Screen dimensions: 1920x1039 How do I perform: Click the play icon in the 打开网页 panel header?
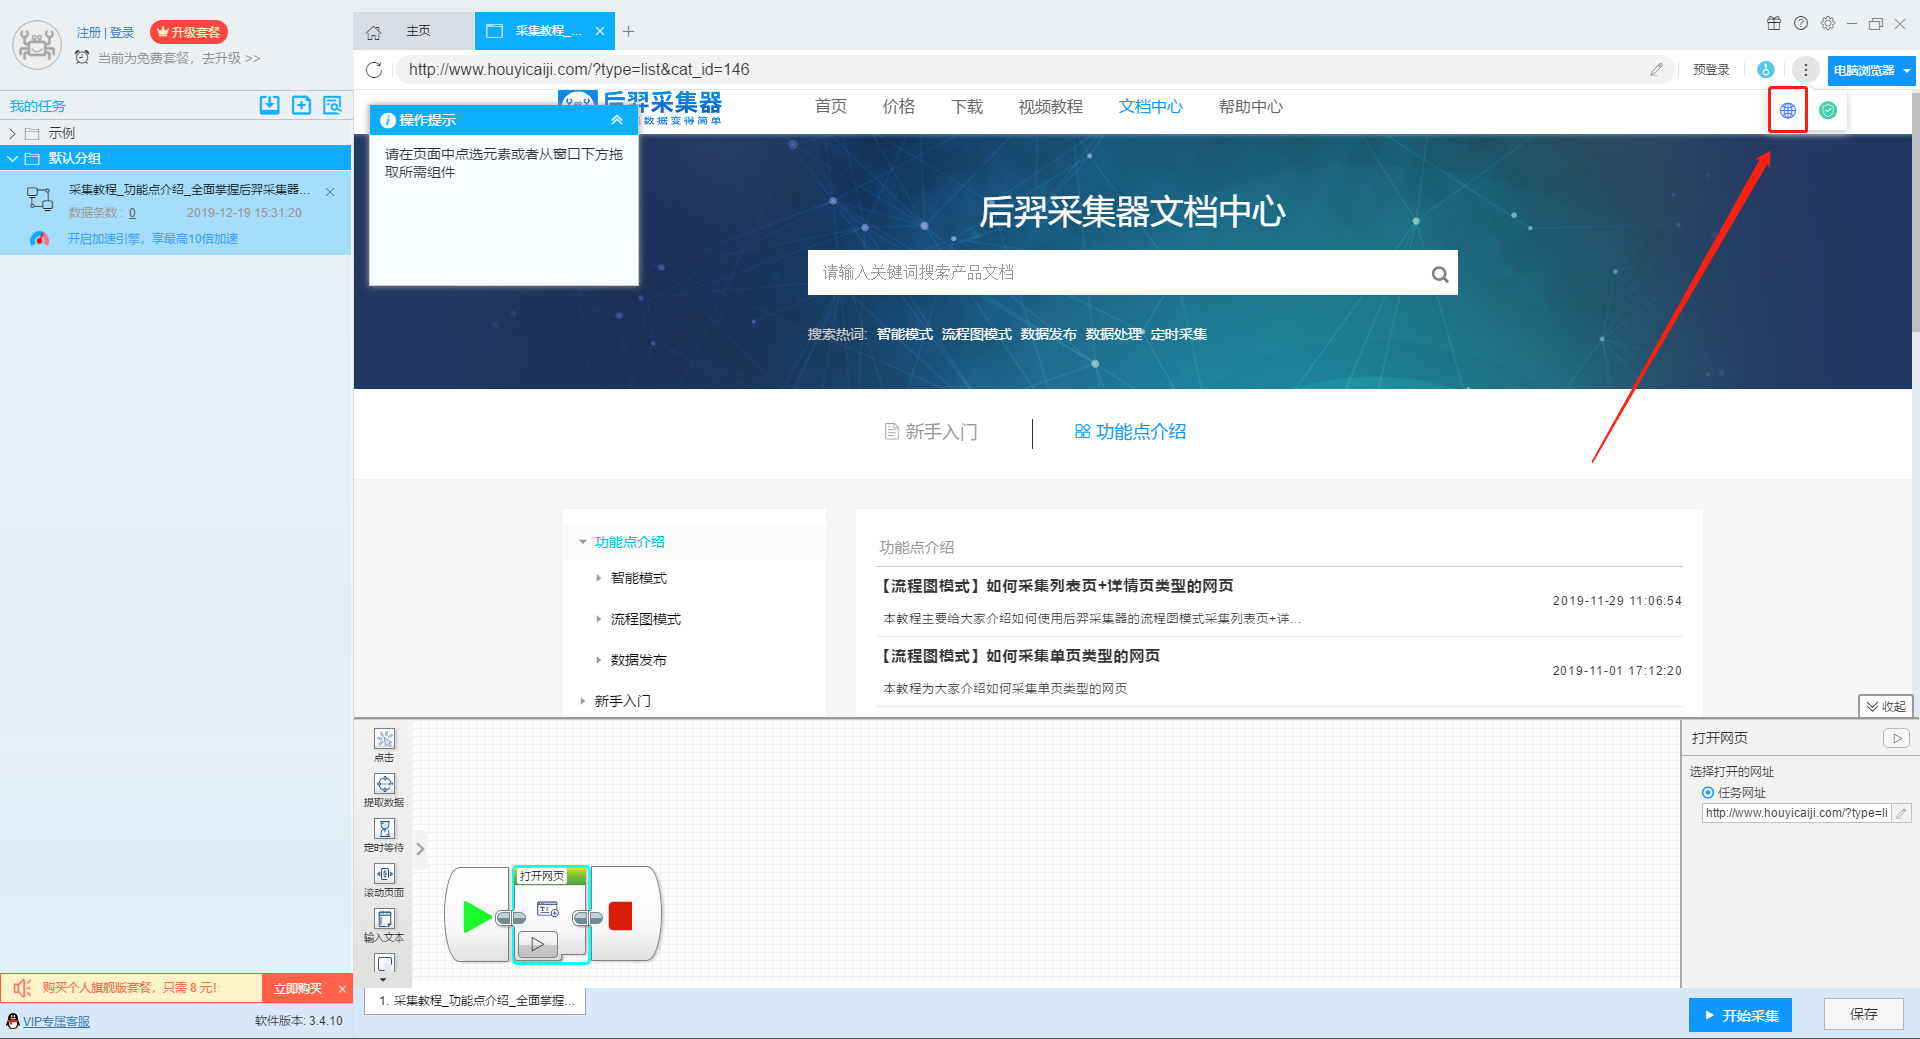1897,738
